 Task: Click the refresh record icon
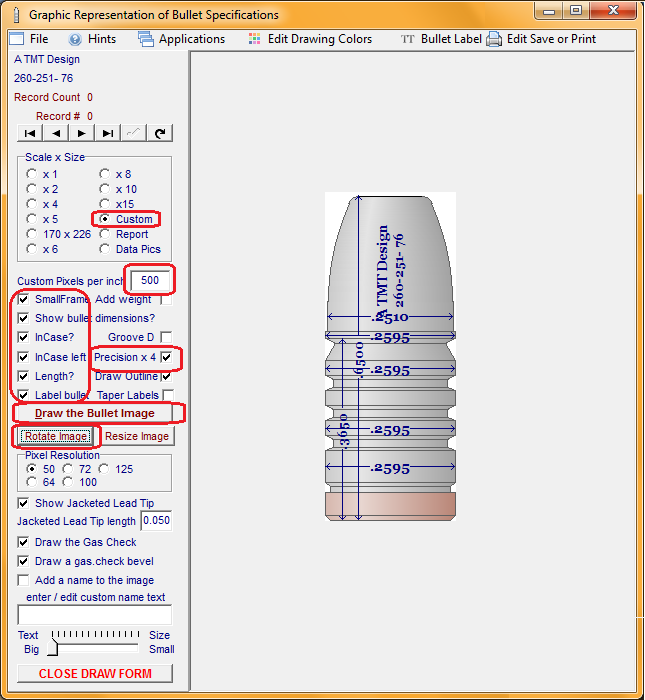point(160,133)
